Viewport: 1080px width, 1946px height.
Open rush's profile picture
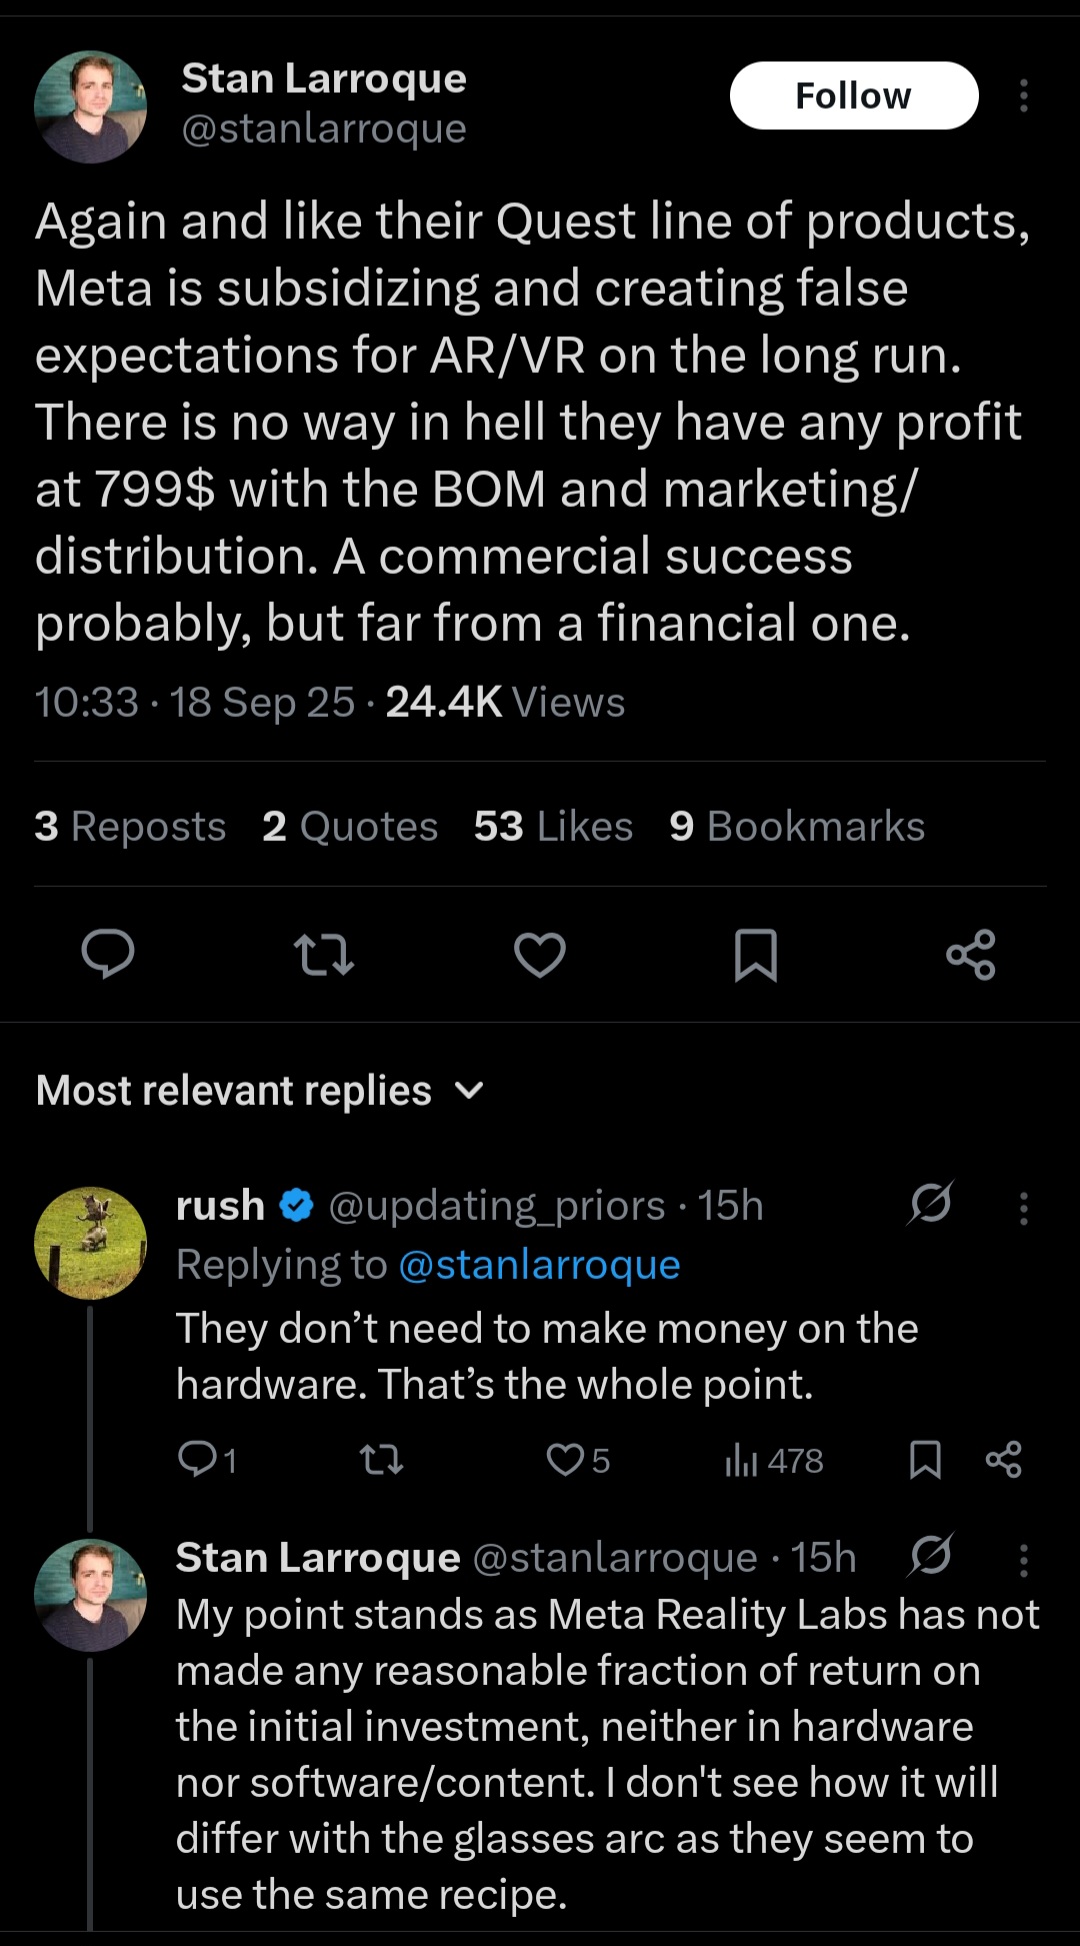(x=90, y=1243)
